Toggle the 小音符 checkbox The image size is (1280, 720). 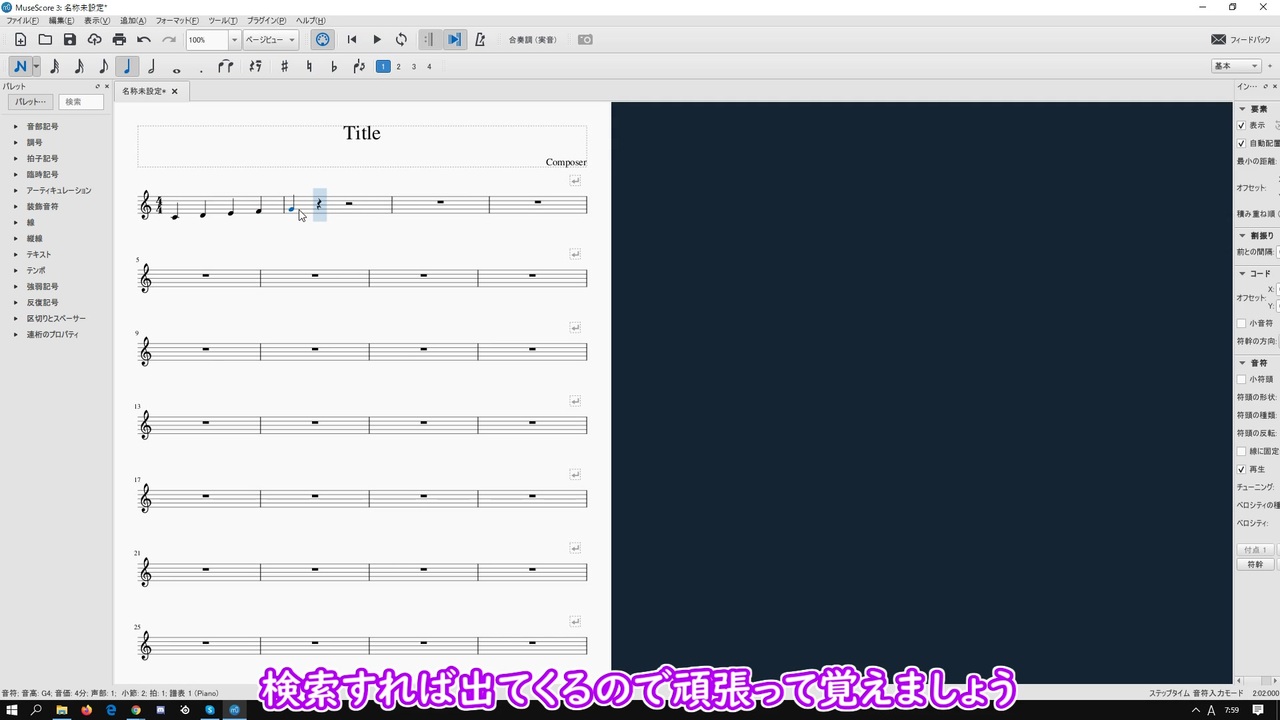[1241, 324]
